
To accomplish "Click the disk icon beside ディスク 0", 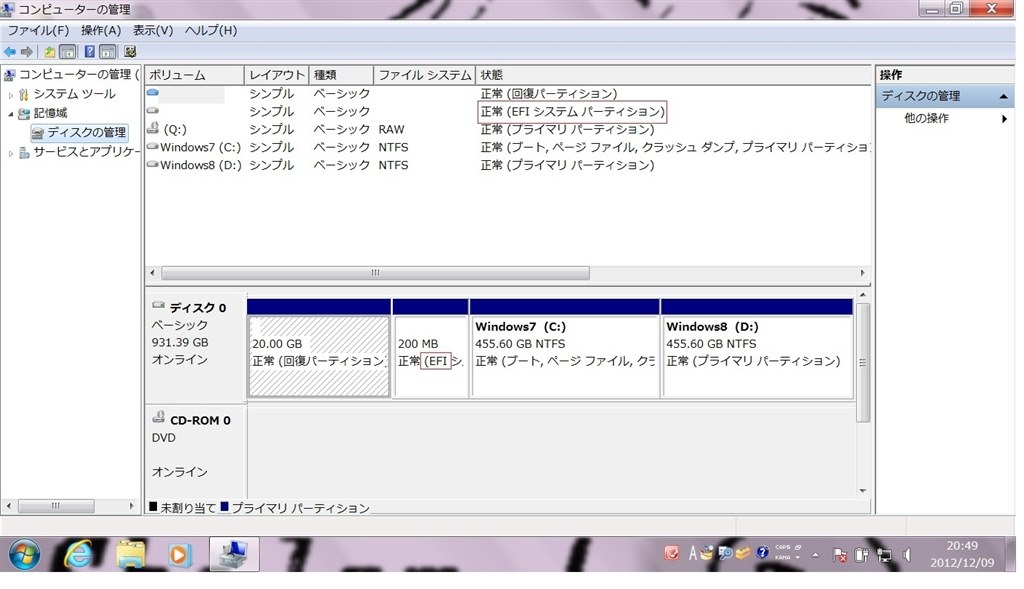I will [159, 305].
